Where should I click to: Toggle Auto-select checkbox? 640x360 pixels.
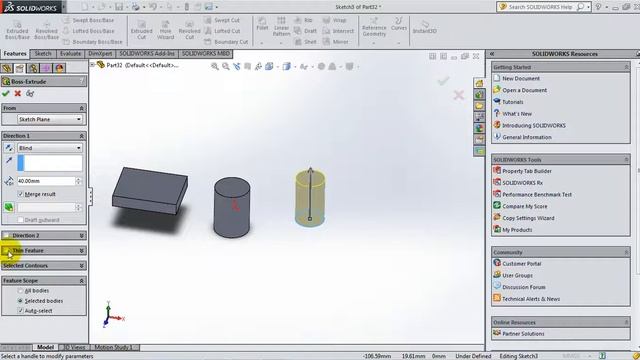tap(20, 311)
